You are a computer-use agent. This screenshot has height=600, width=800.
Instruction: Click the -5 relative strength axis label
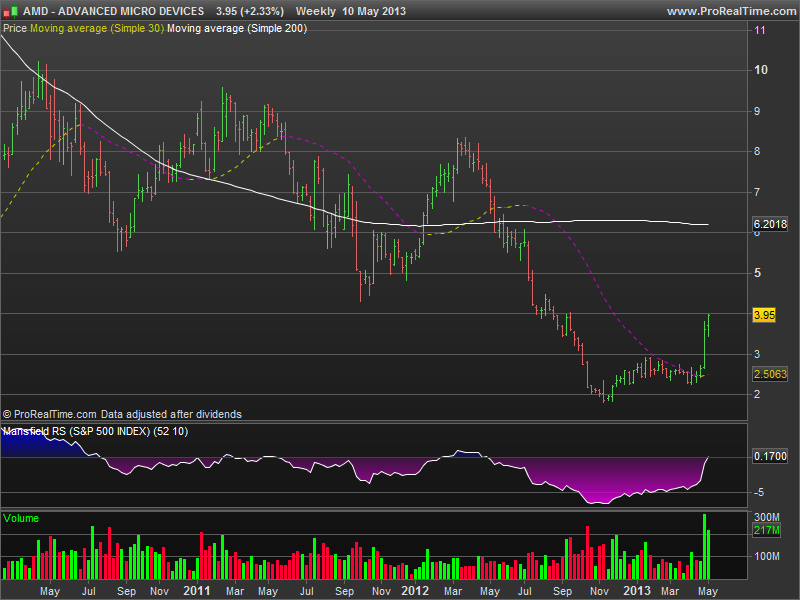click(759, 492)
